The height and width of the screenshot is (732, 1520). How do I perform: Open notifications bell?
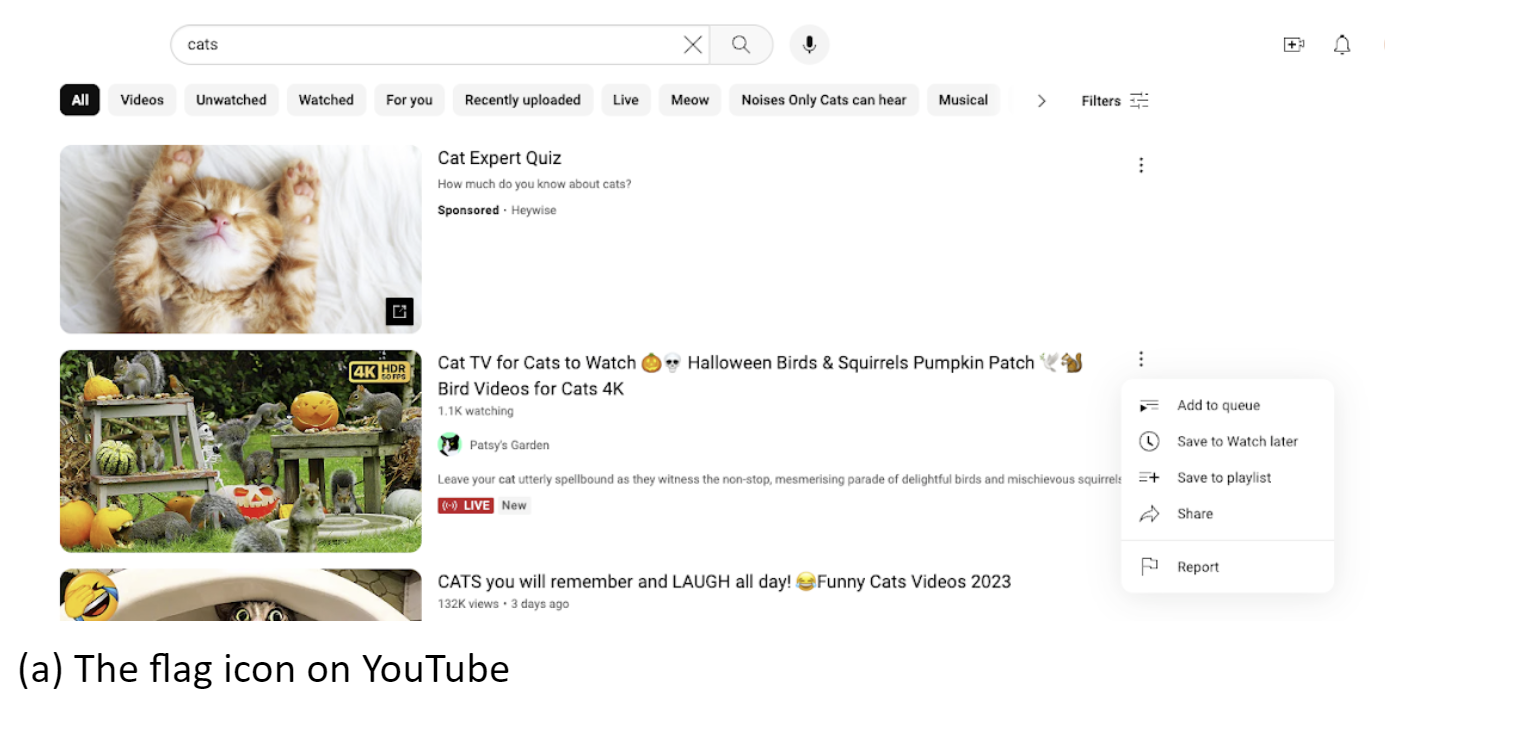click(x=1342, y=45)
